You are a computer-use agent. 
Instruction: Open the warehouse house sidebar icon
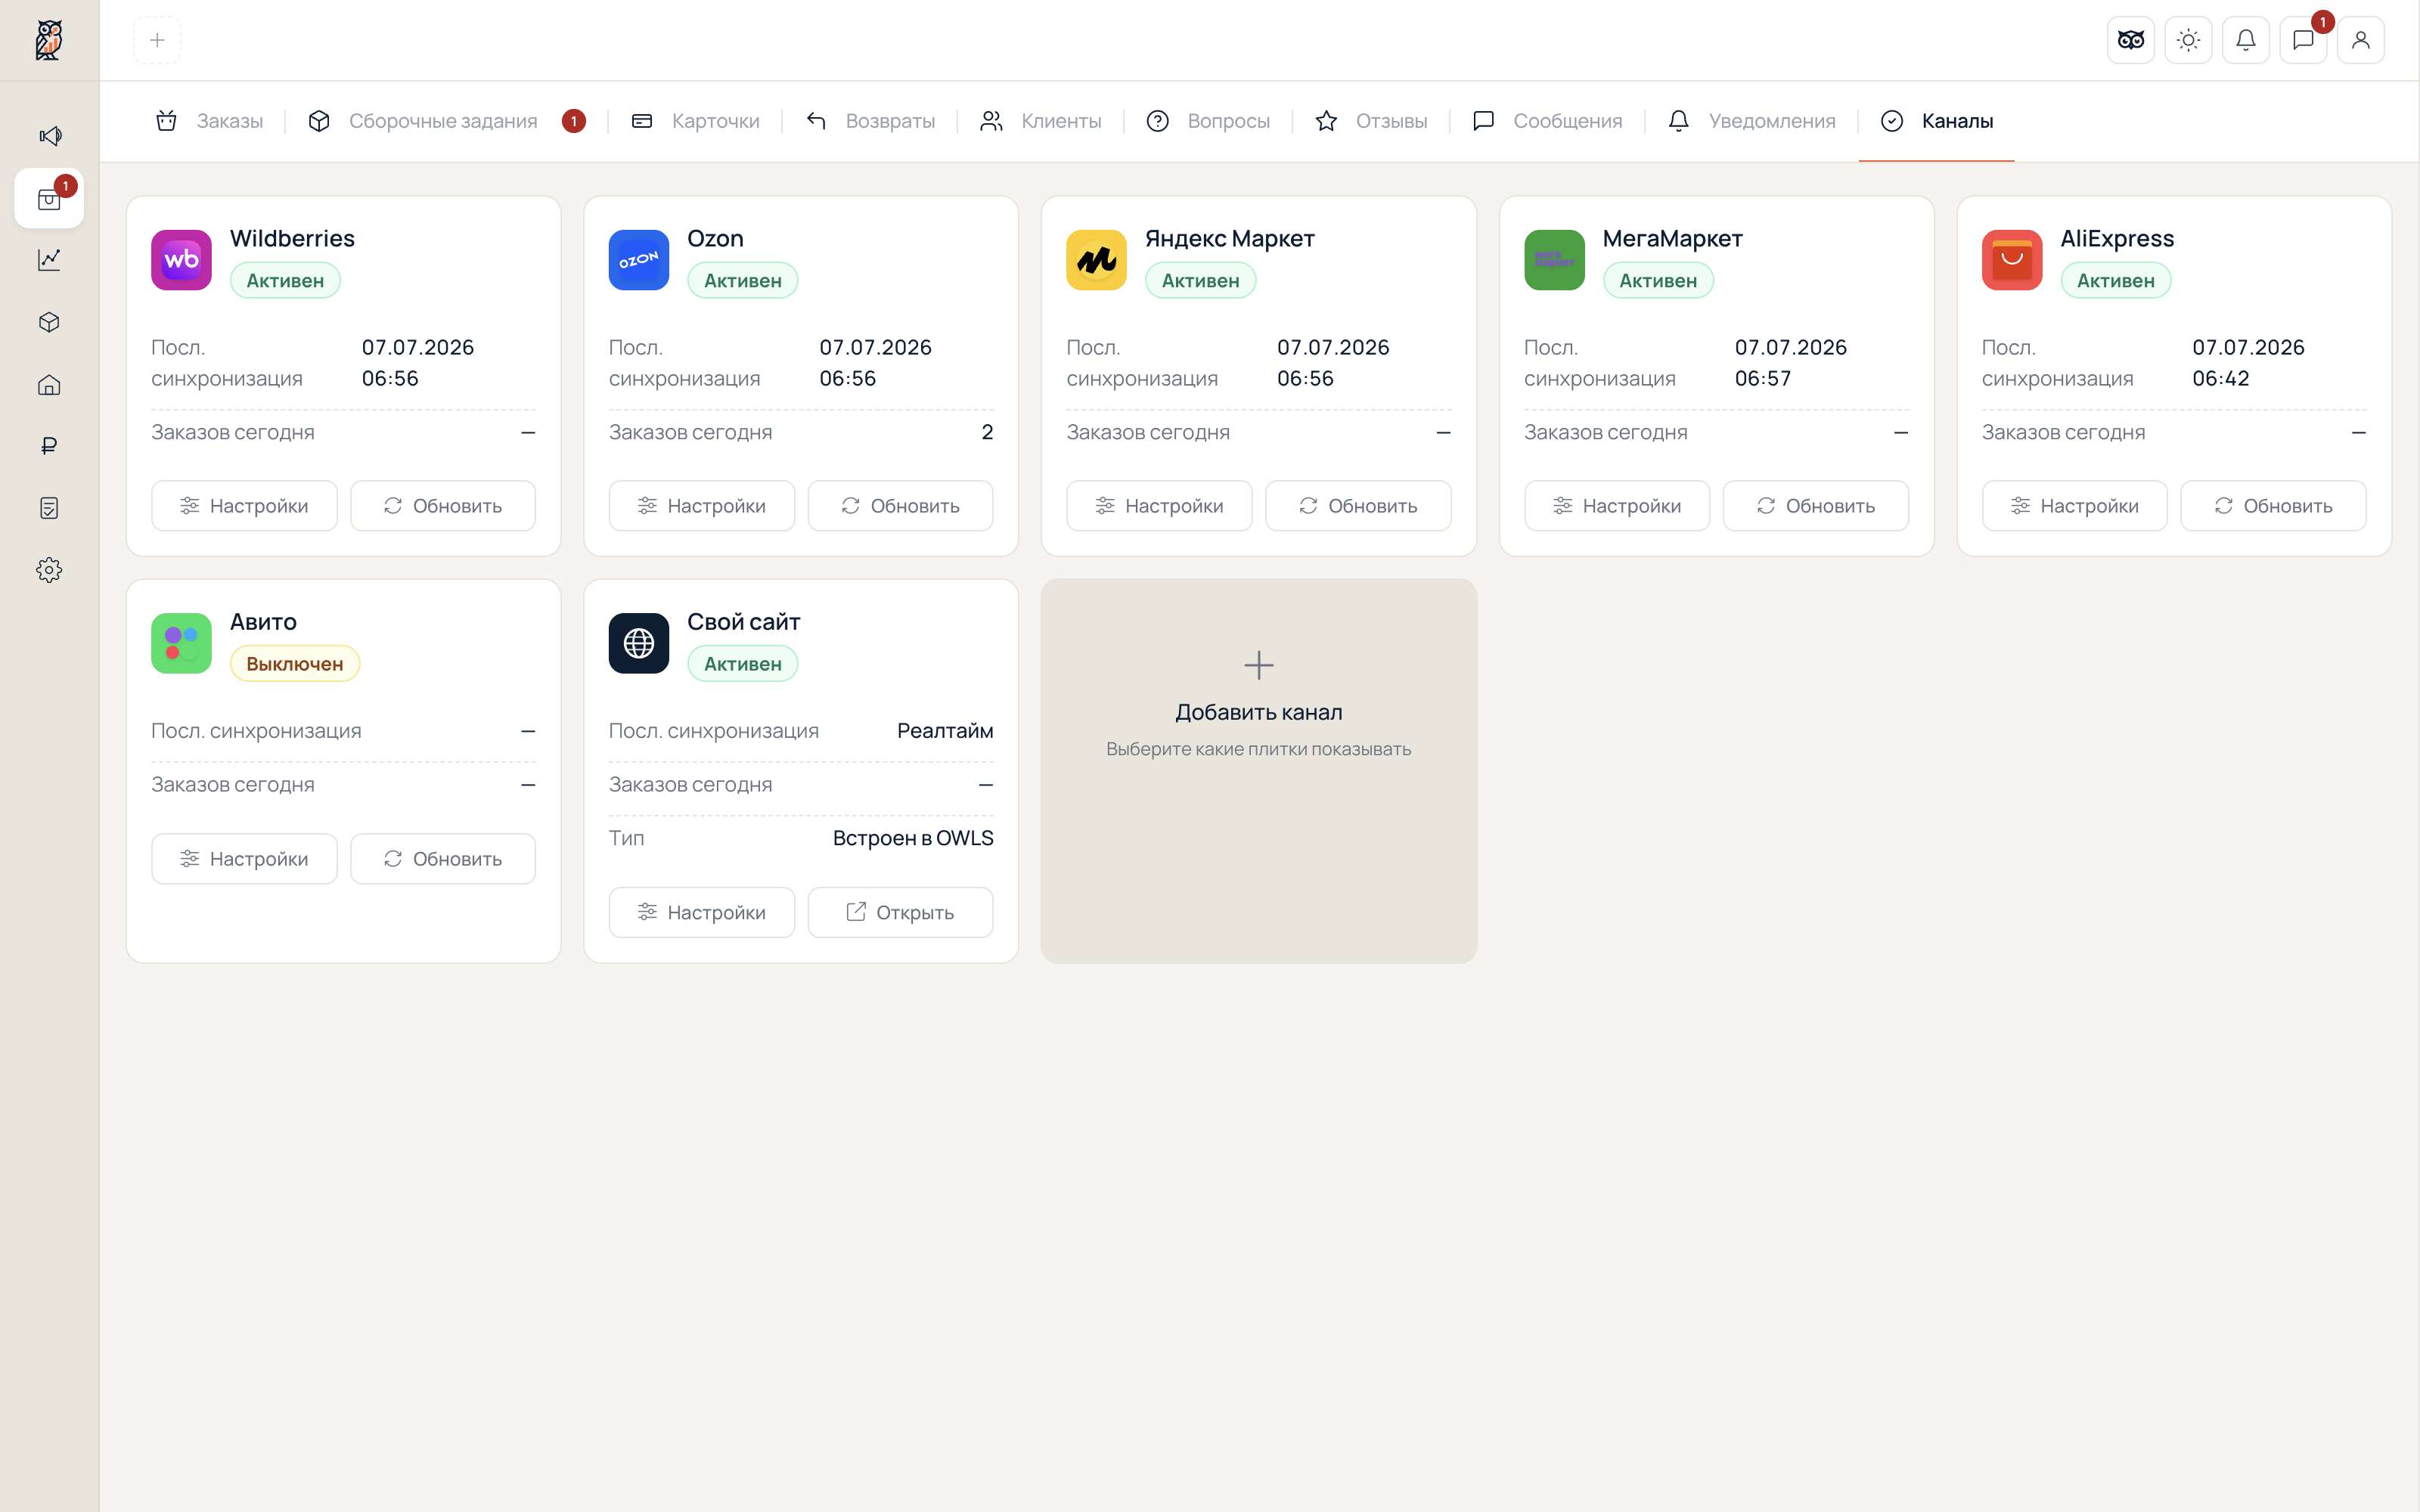click(49, 385)
